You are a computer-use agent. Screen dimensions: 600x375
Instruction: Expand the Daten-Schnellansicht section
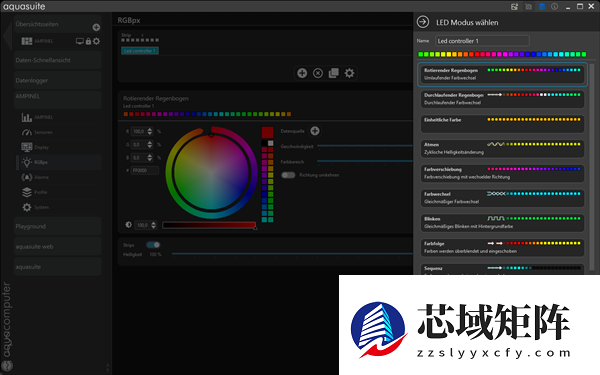pyautogui.click(x=57, y=60)
